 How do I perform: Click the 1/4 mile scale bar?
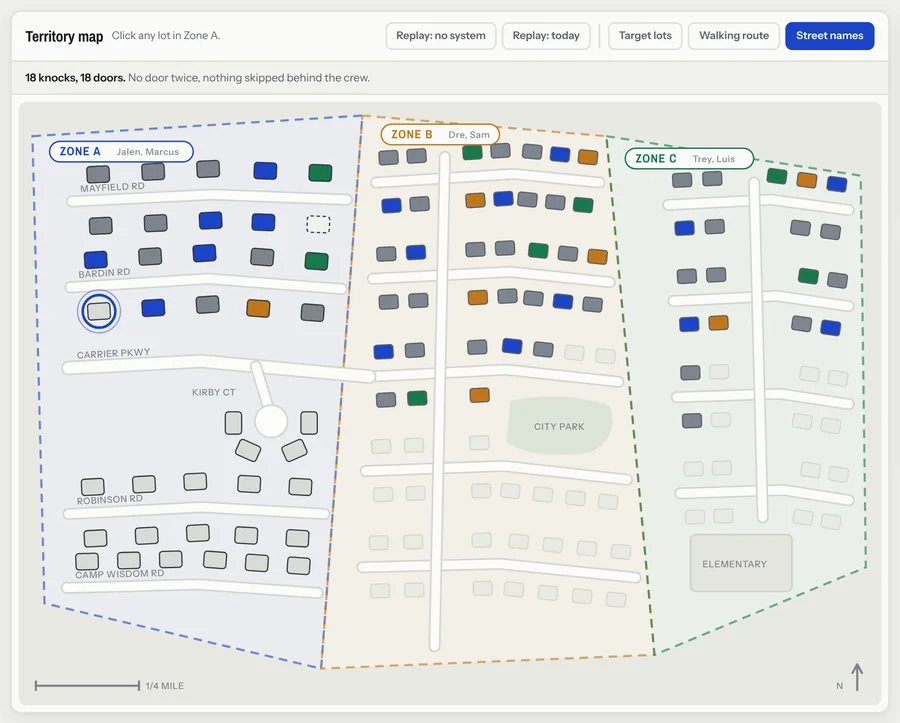[x=87, y=685]
